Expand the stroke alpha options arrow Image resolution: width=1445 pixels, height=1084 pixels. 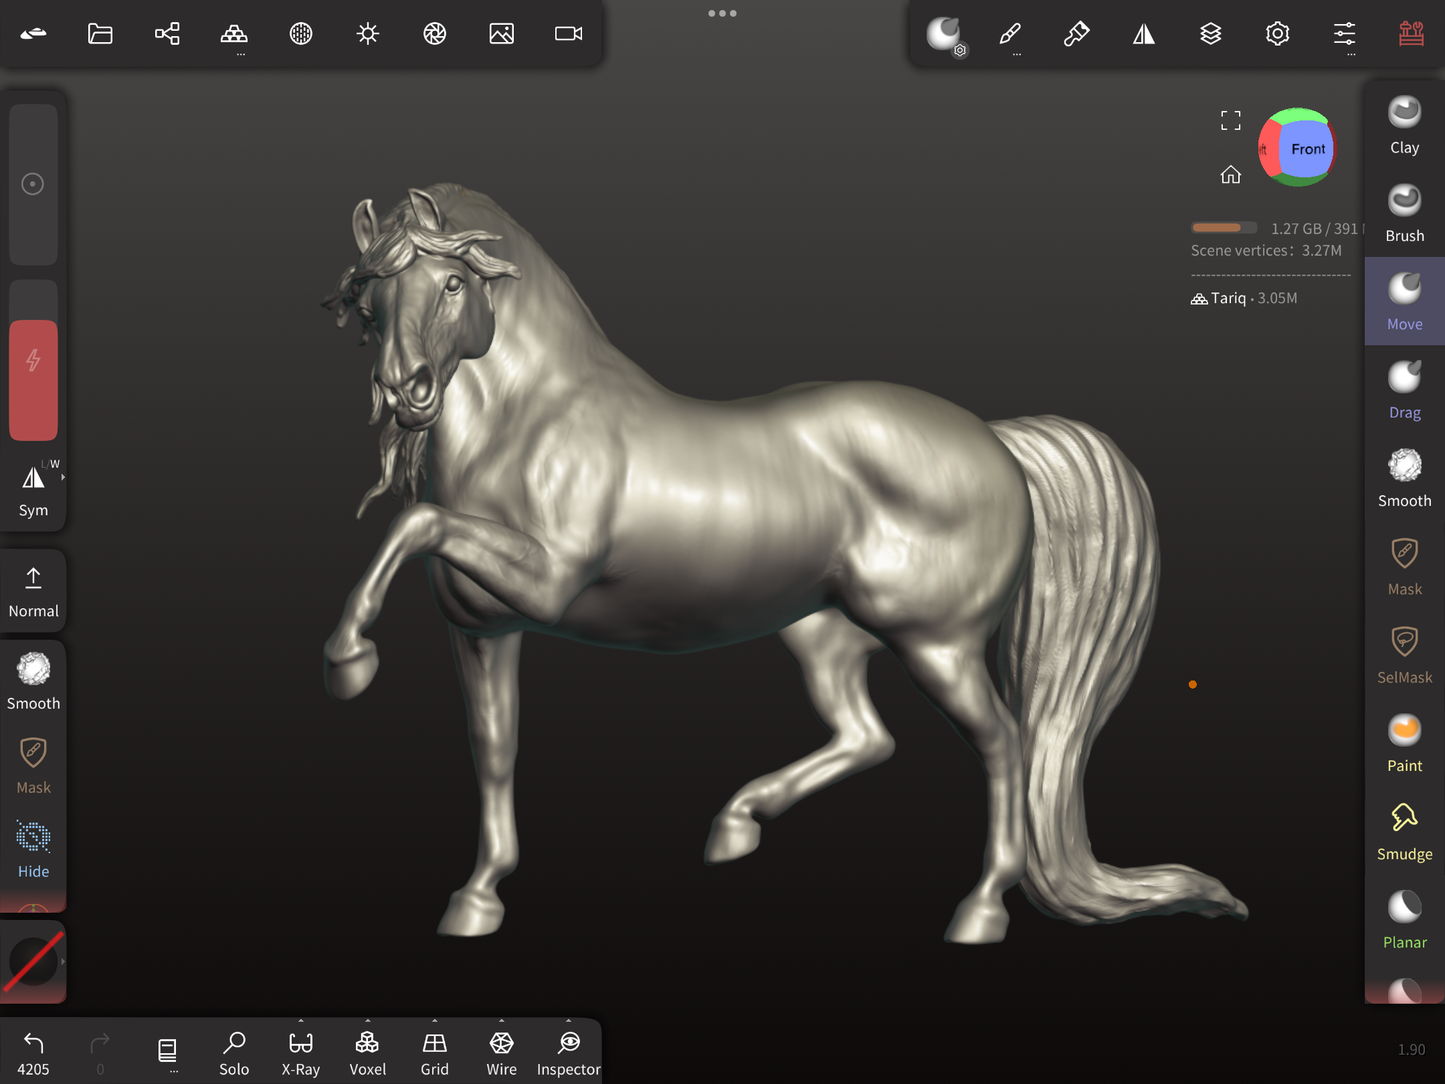point(63,961)
